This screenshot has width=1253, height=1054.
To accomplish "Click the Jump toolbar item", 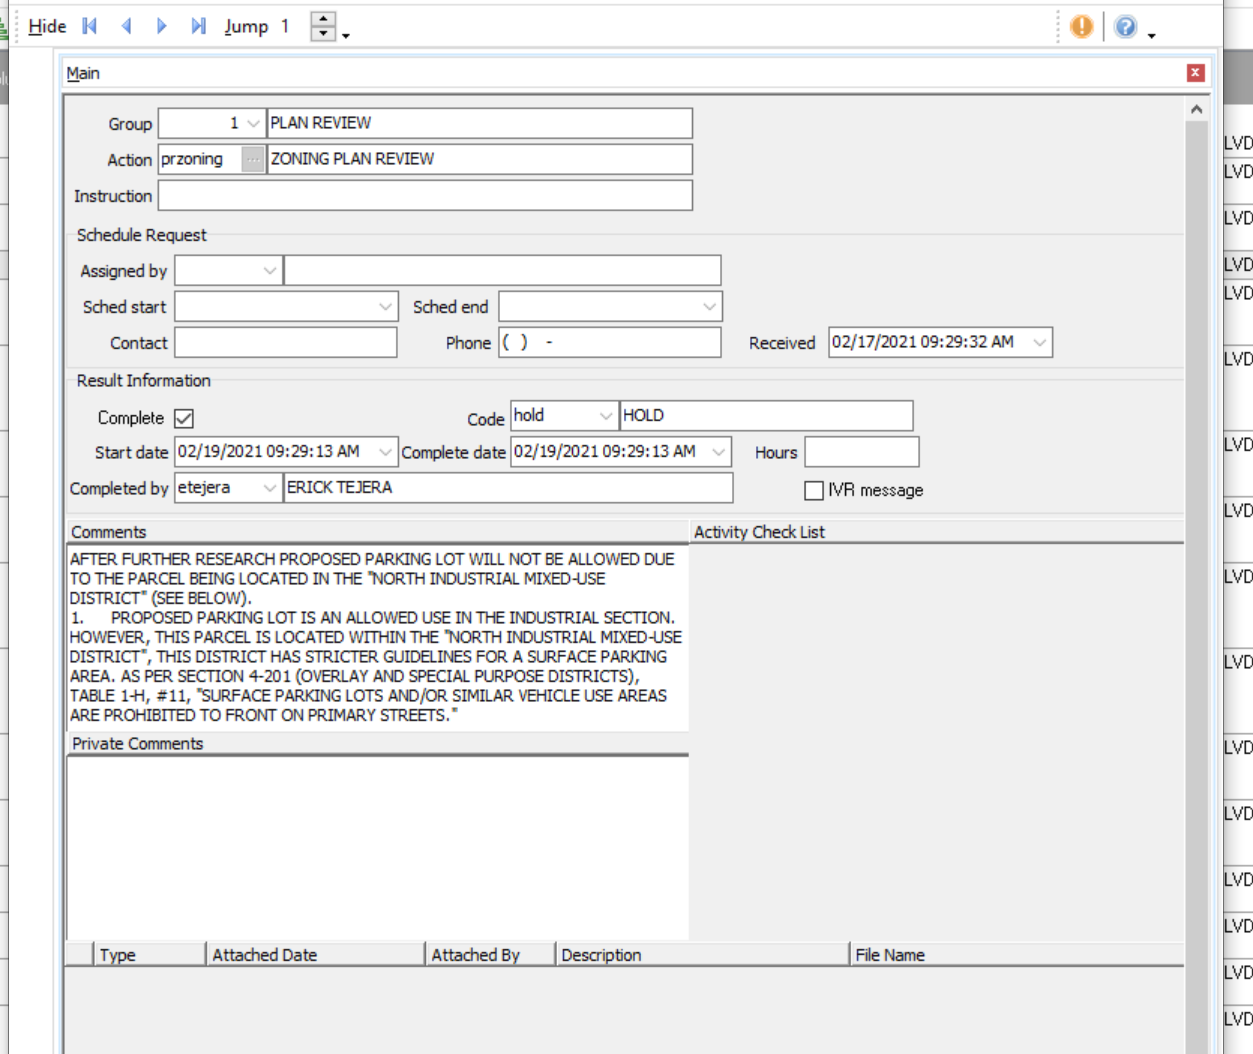I will click(246, 27).
